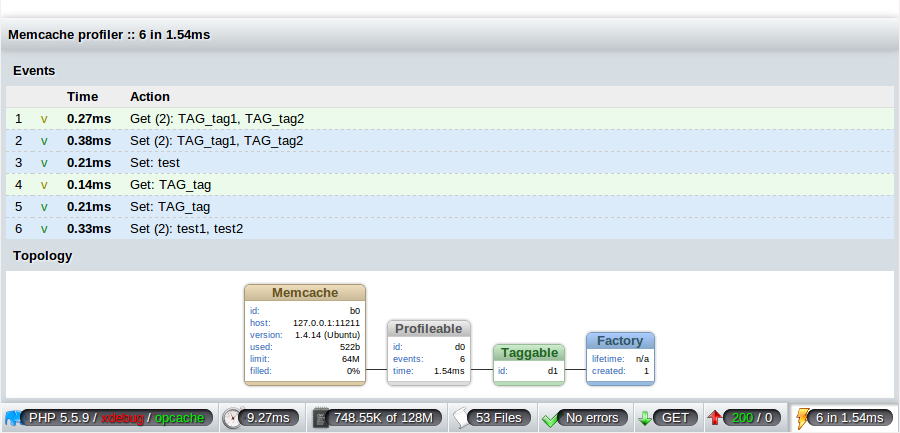Viewport: 900px width, 433px height.
Task: Open the 200 / 0 response panel
Action: [752, 417]
